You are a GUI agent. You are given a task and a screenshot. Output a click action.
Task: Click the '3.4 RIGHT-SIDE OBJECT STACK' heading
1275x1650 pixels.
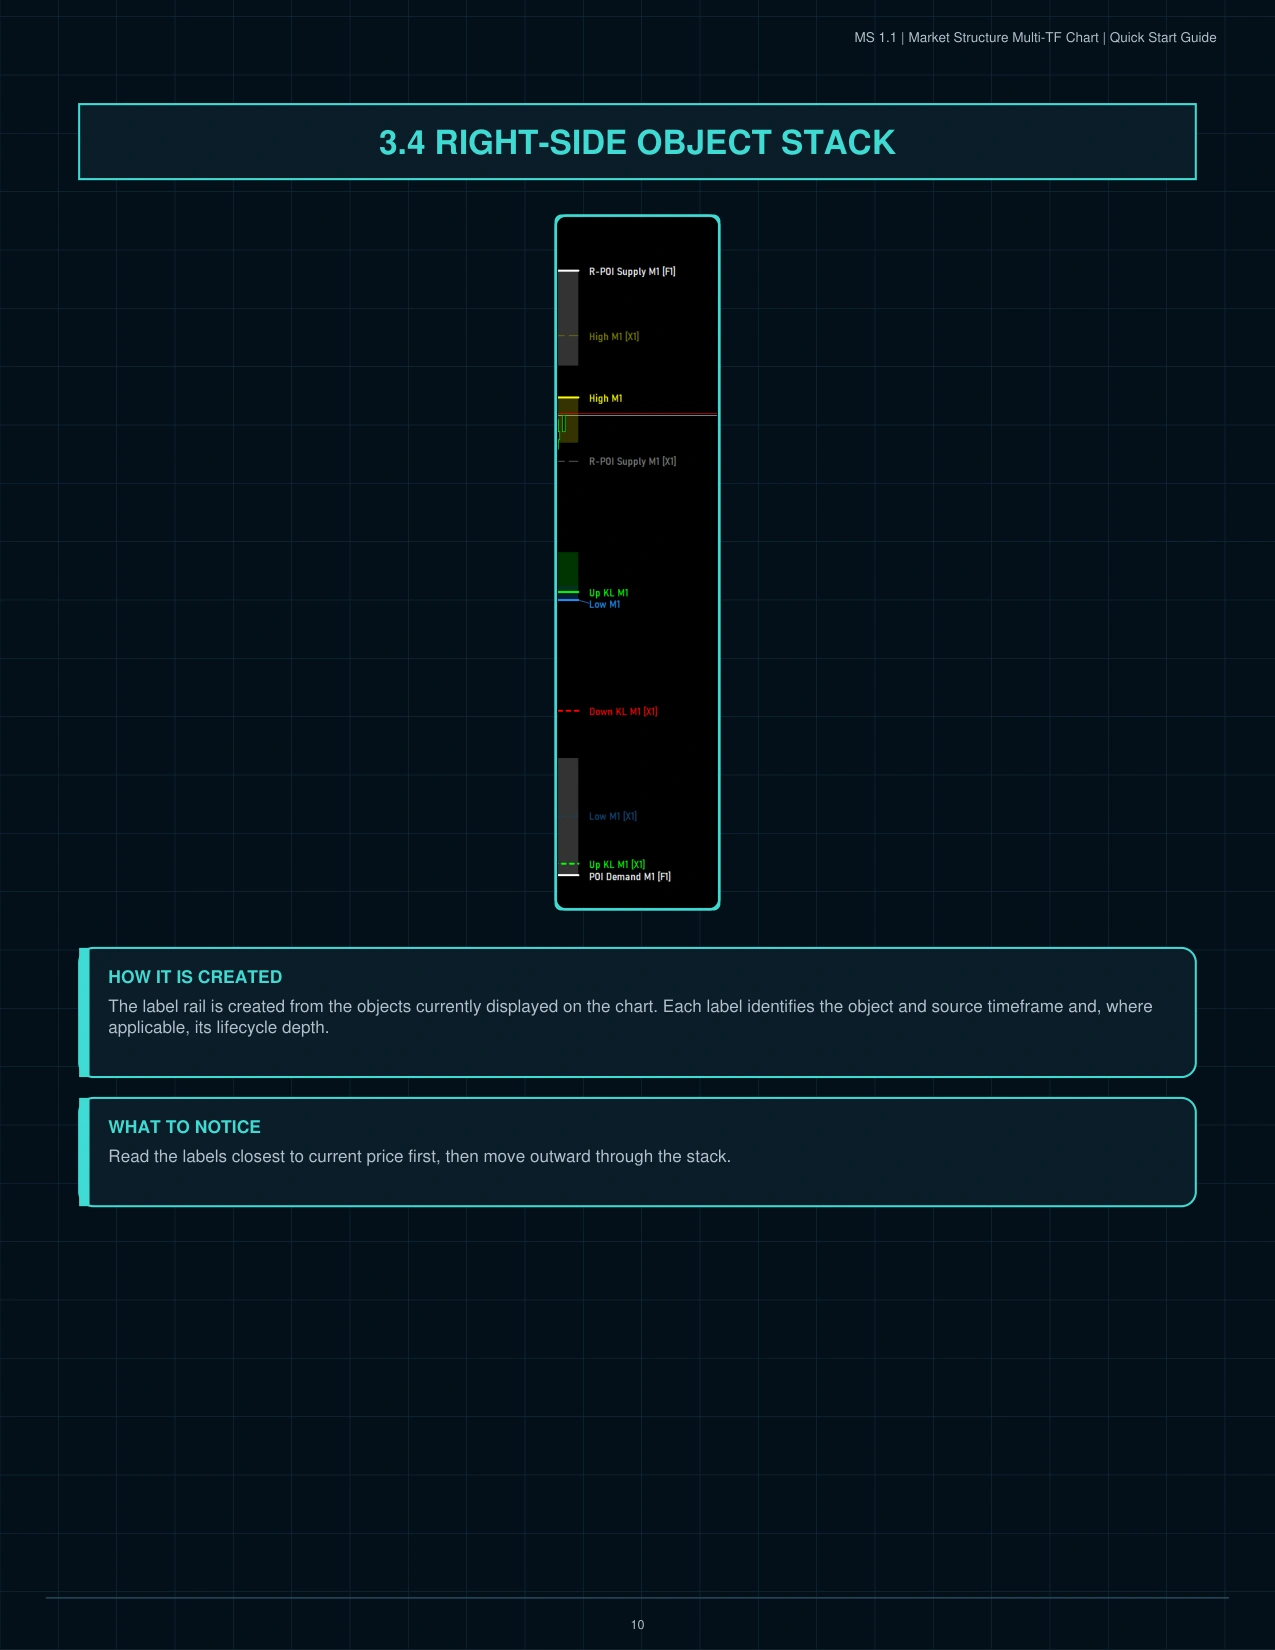pos(637,142)
